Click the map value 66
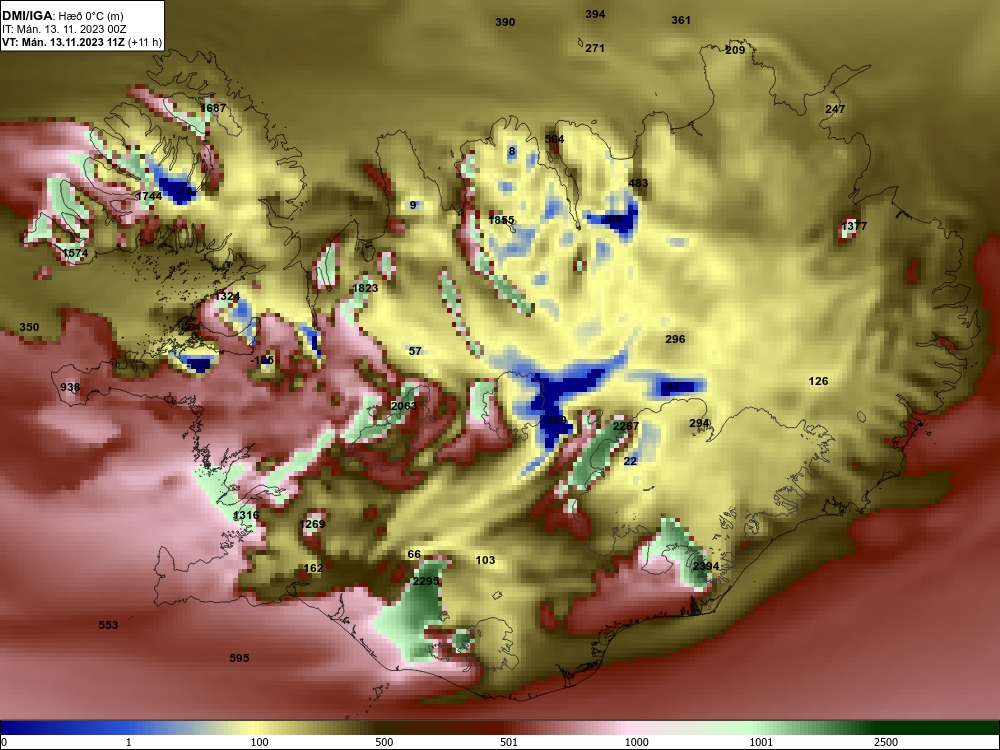The height and width of the screenshot is (750, 1000). click(x=414, y=554)
